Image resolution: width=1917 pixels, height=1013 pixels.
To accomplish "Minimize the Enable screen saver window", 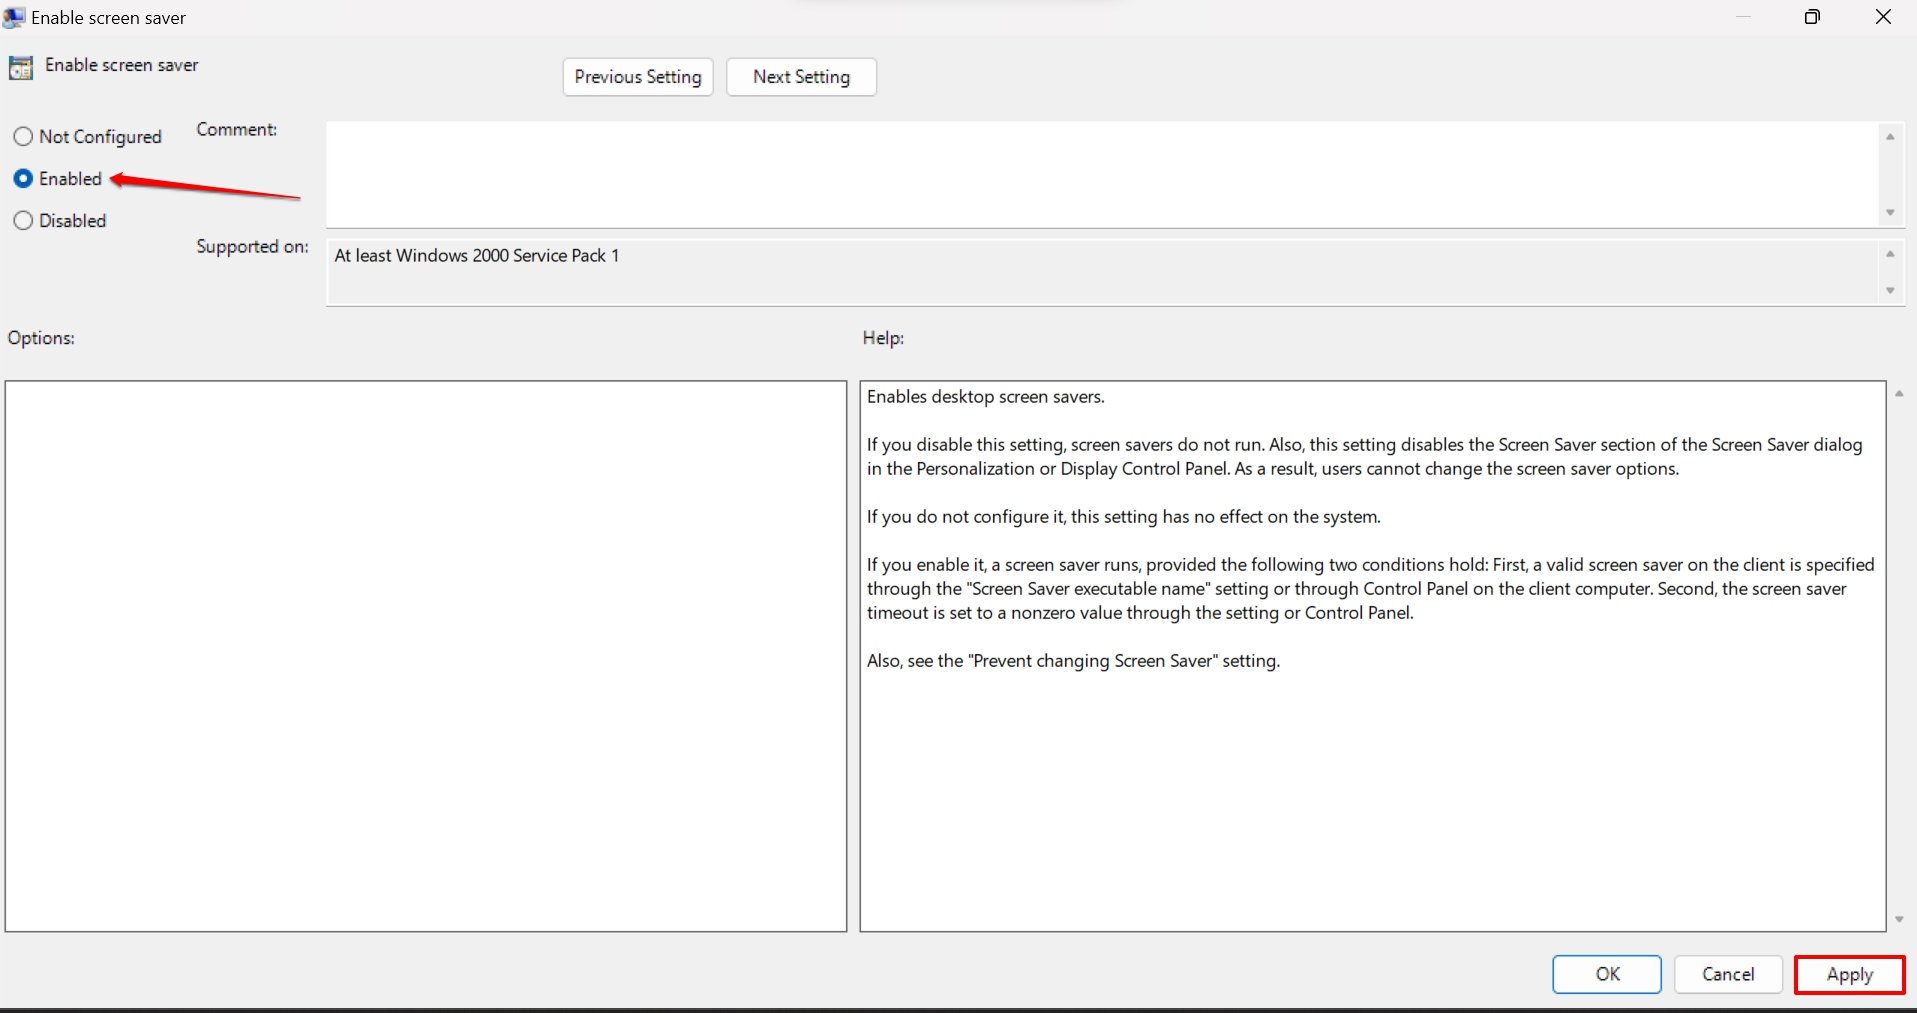I will click(1743, 17).
